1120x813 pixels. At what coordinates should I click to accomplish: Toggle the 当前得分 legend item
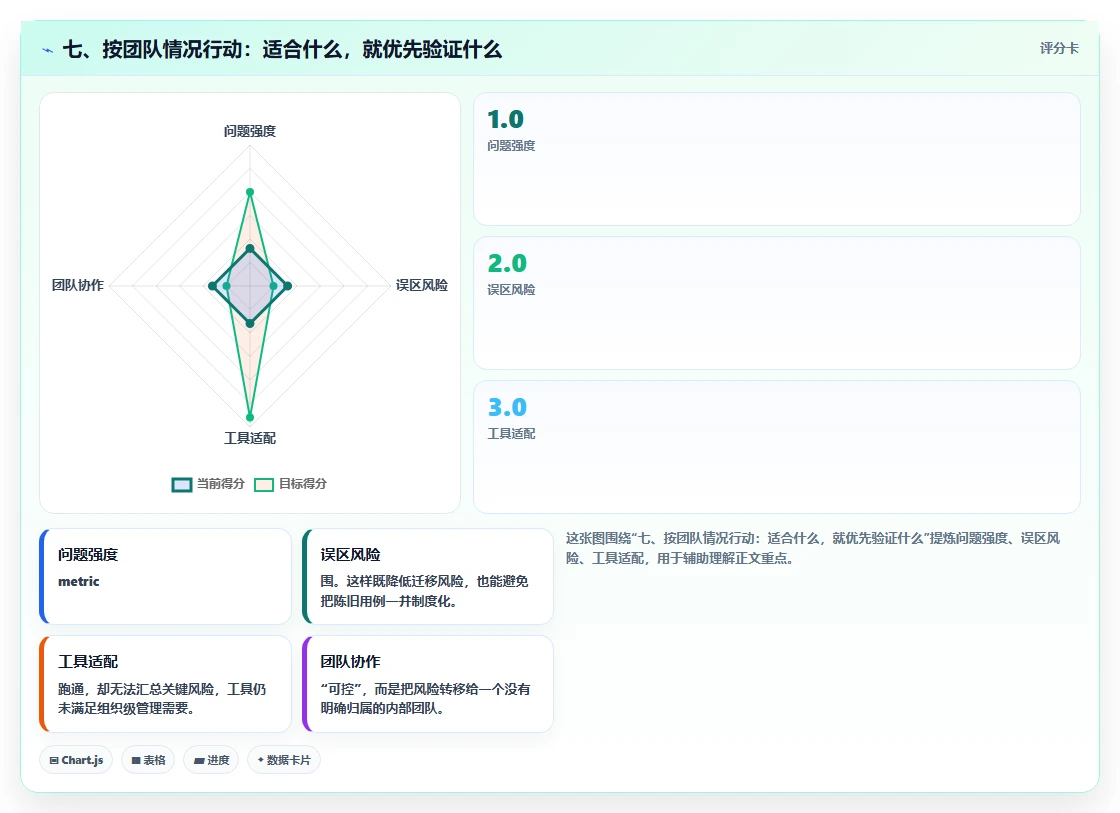pos(208,484)
